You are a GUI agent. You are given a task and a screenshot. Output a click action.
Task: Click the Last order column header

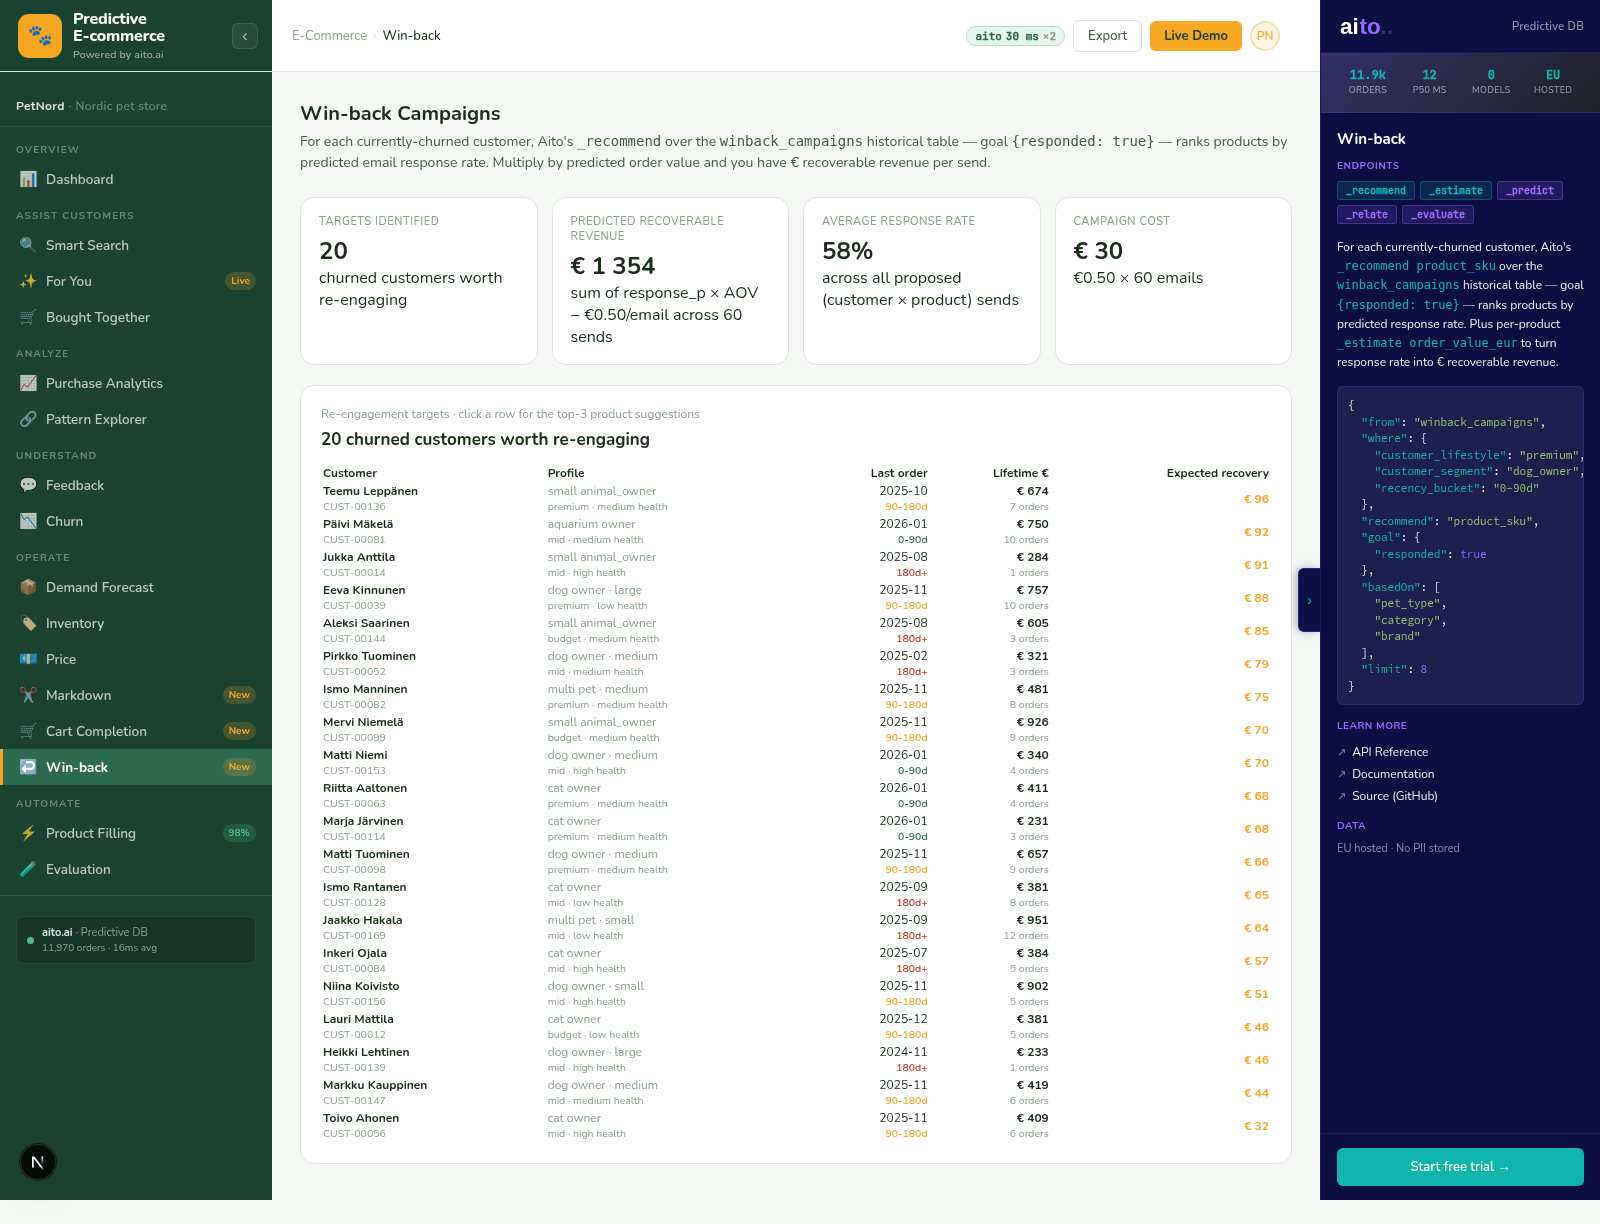click(899, 473)
